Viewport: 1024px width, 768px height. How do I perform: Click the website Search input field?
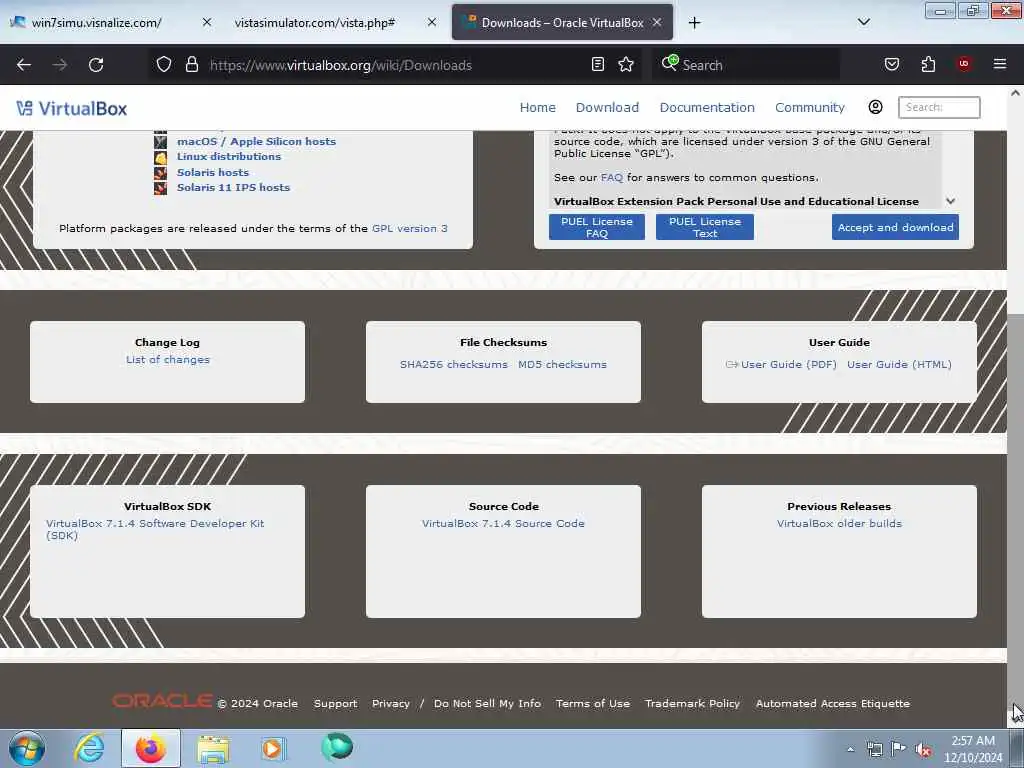point(938,107)
